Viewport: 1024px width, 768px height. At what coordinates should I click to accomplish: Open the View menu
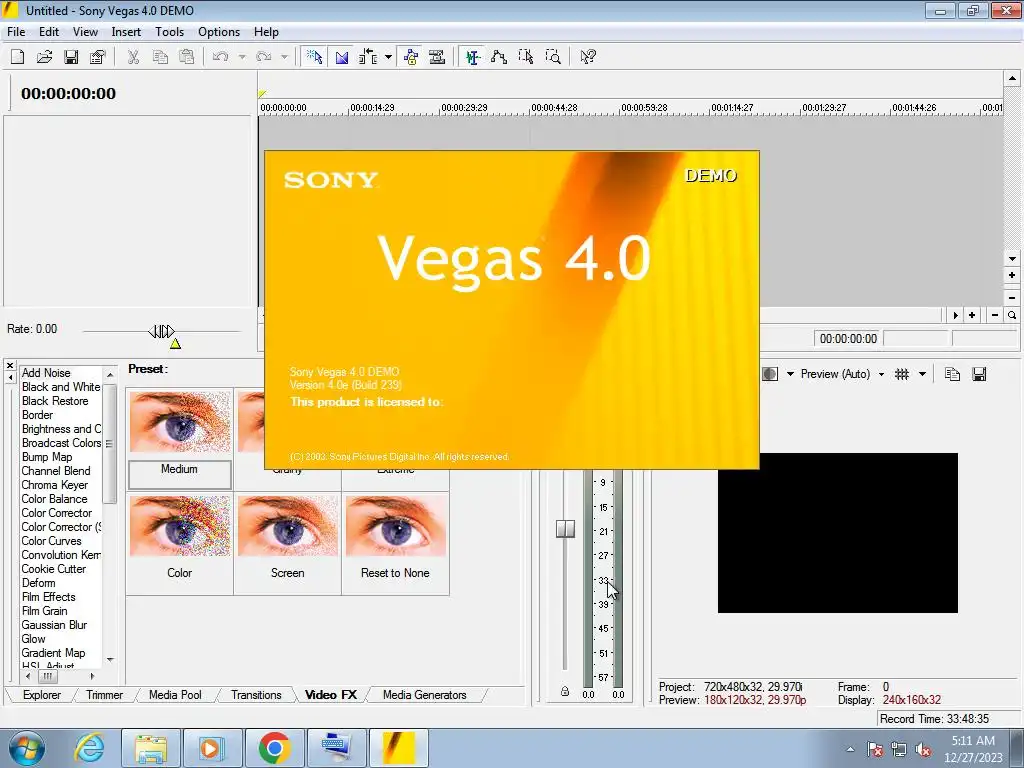pos(85,31)
